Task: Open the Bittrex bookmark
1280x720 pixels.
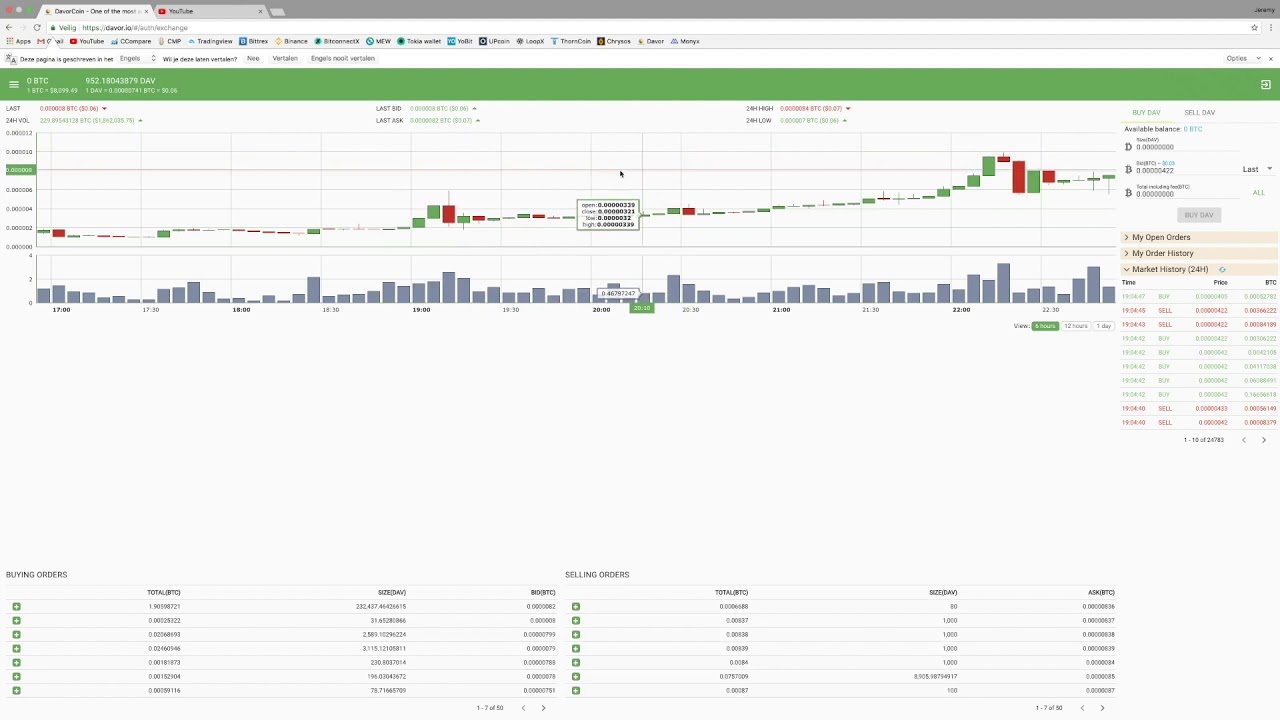Action: (254, 41)
